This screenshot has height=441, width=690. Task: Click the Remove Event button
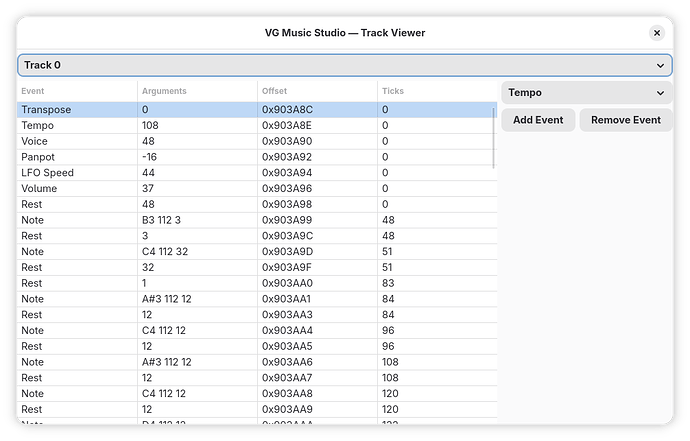pos(625,120)
